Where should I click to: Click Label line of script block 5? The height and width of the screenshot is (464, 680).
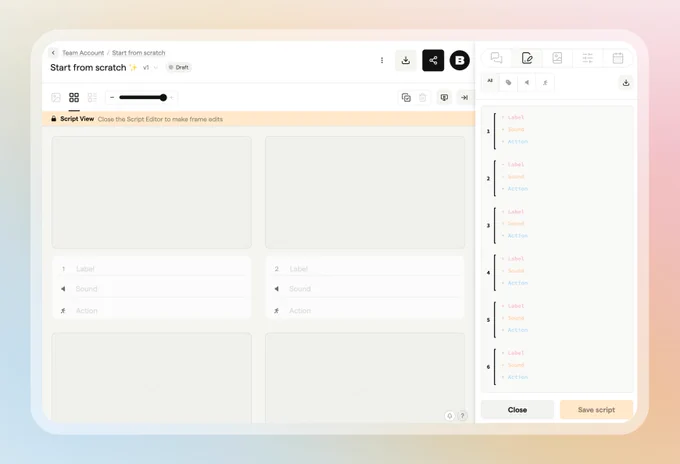click(x=515, y=306)
